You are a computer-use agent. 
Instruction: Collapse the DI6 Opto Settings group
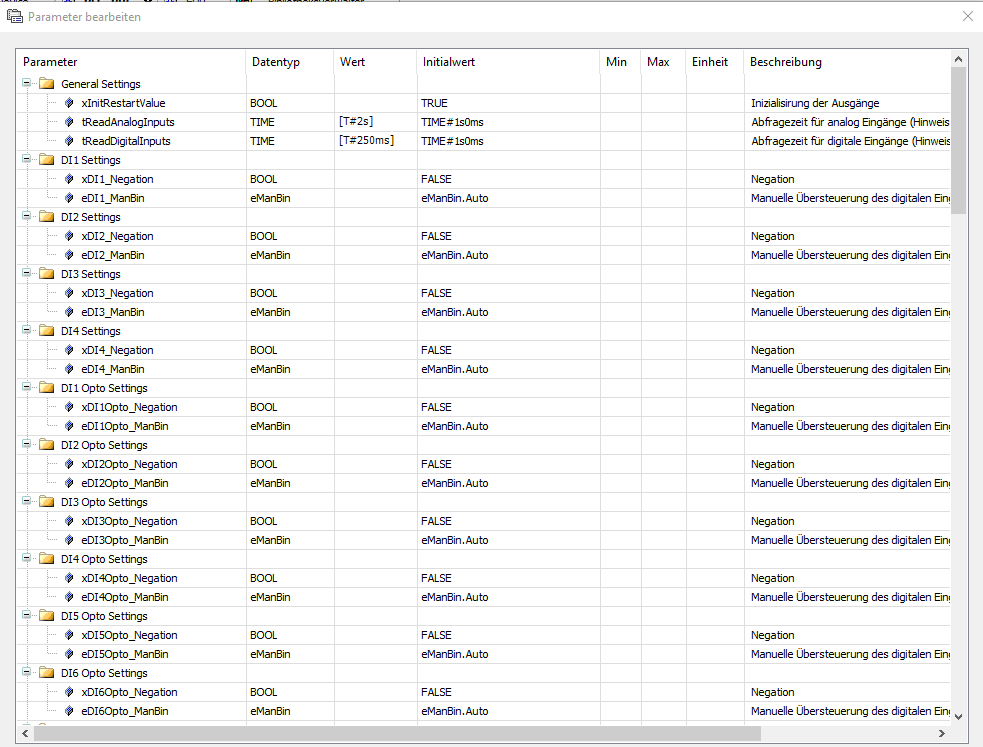point(26,672)
